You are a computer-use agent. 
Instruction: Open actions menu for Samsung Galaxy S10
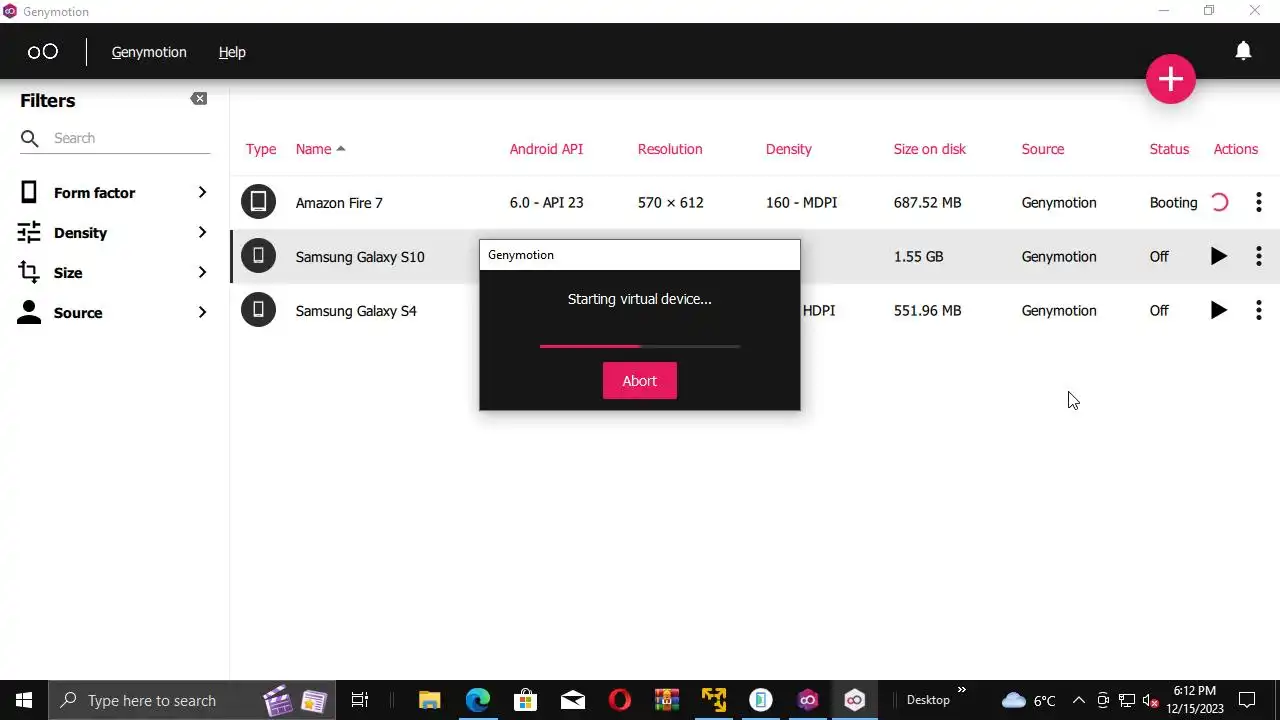1258,256
